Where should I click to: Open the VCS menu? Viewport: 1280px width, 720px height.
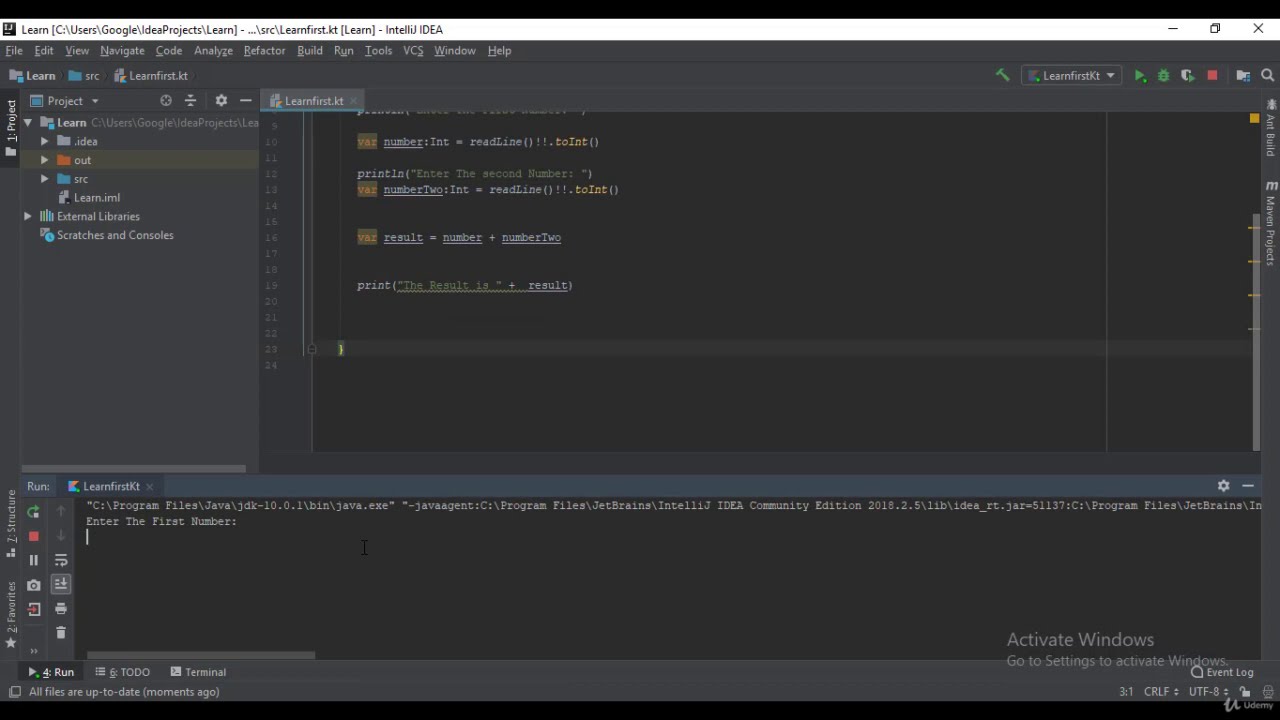pos(413,50)
